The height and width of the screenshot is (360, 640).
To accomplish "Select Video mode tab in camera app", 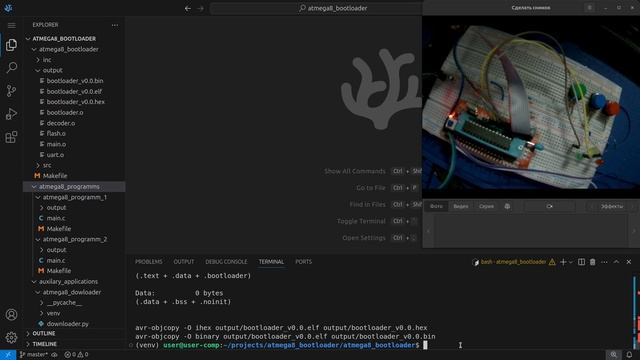I will 460,207.
